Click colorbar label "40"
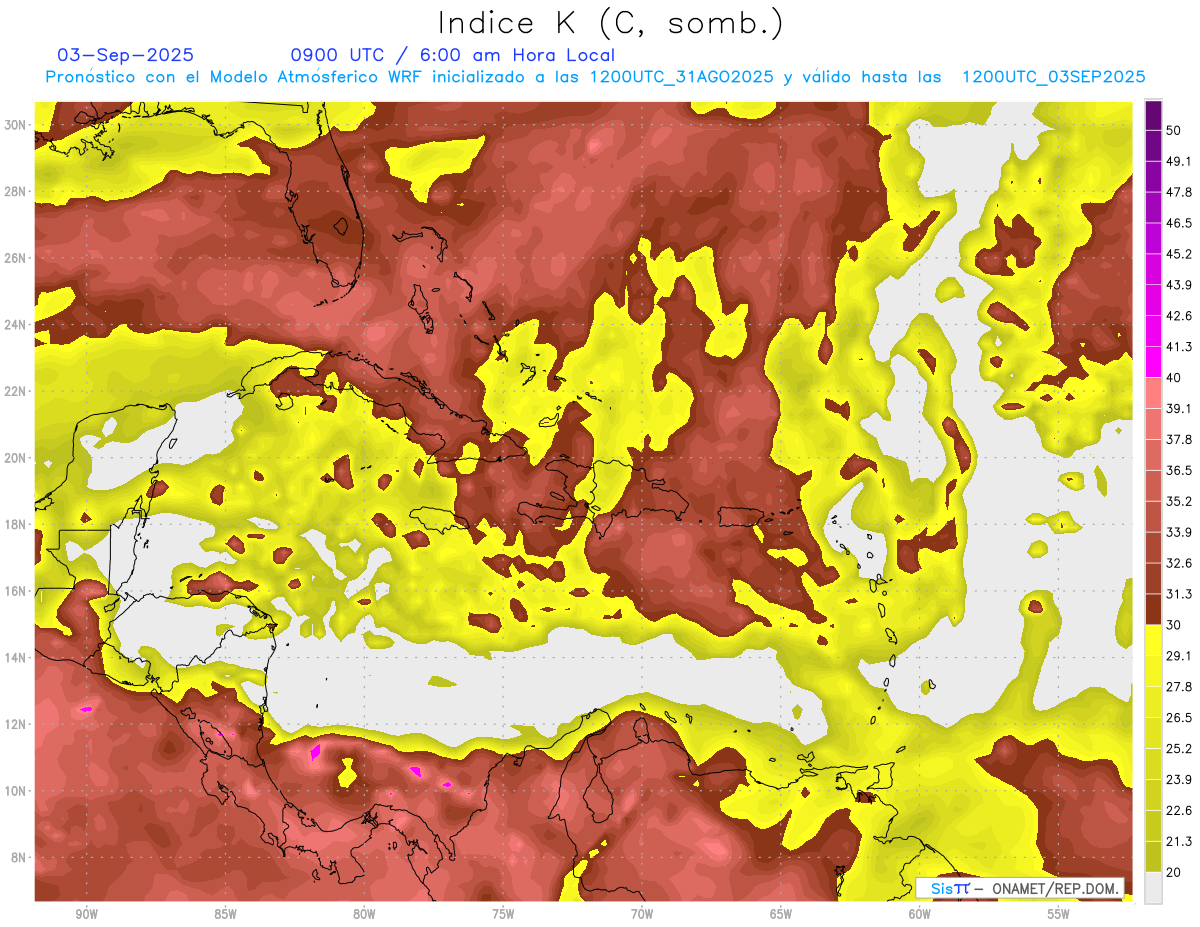 click(1174, 377)
